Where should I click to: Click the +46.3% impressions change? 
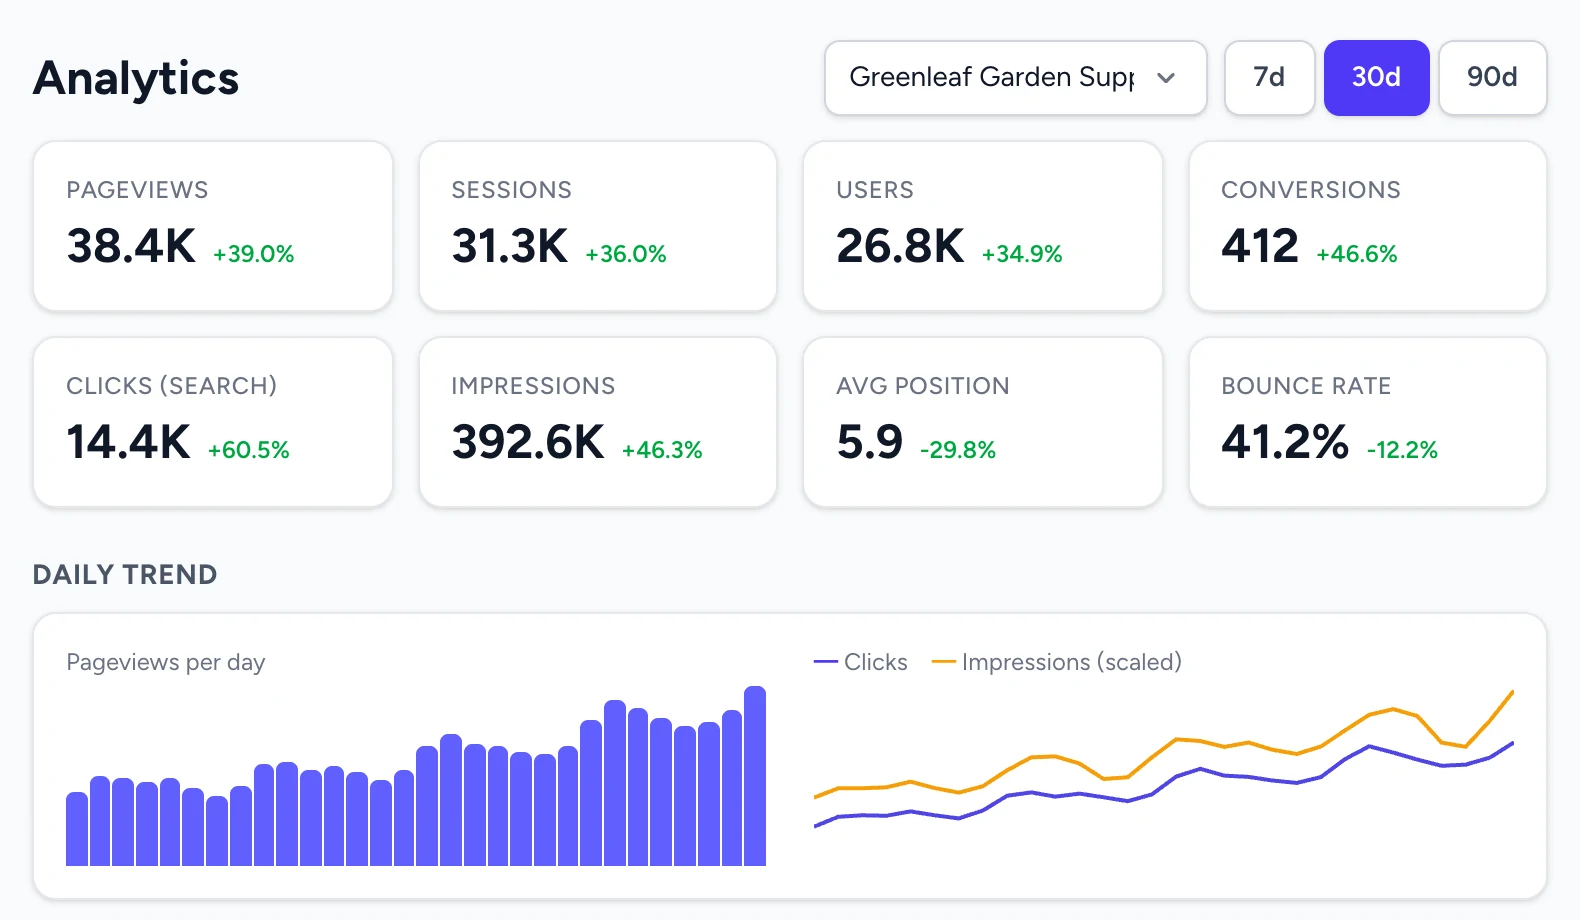662,450
